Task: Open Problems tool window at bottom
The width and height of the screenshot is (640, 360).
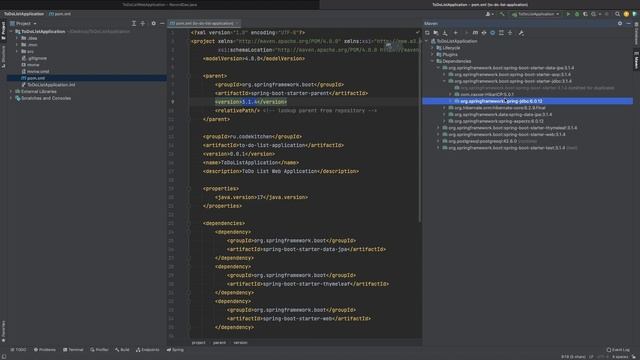Action: pyautogui.click(x=45, y=350)
